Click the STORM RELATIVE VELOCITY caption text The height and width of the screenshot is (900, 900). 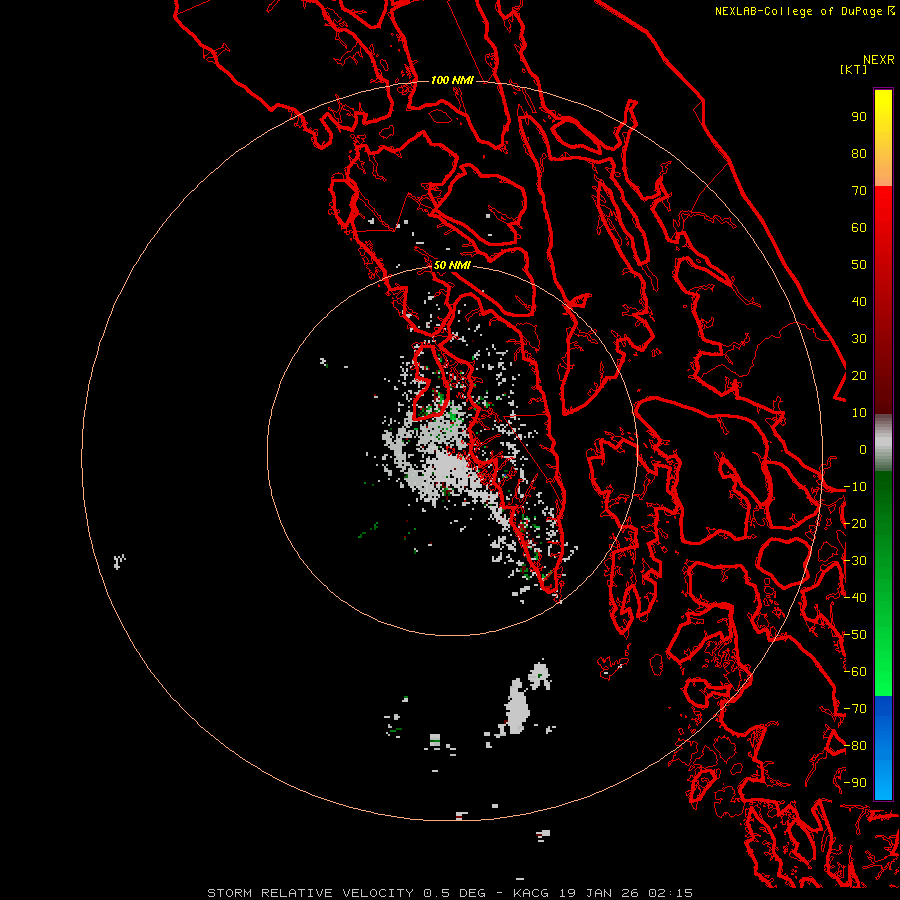click(x=310, y=893)
